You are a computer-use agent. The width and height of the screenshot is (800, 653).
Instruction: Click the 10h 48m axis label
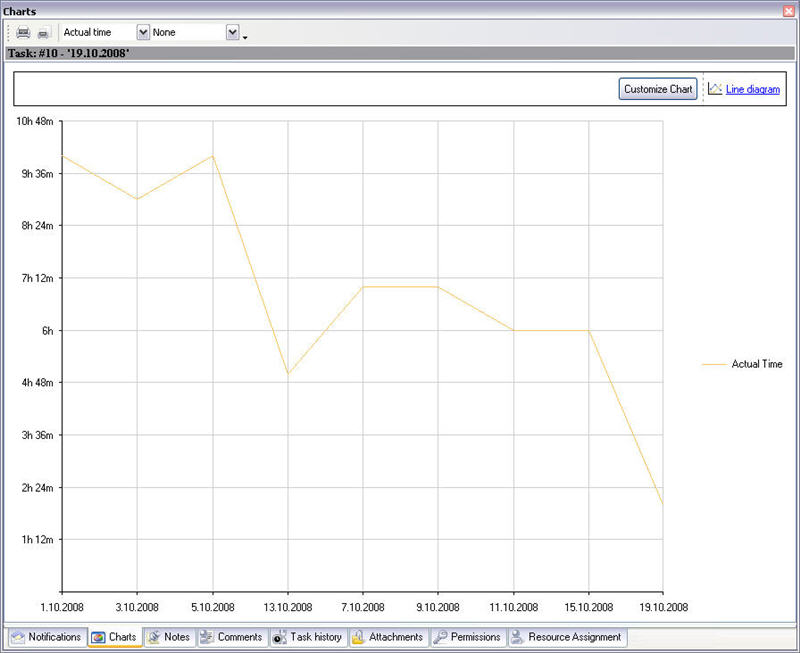(x=35, y=121)
